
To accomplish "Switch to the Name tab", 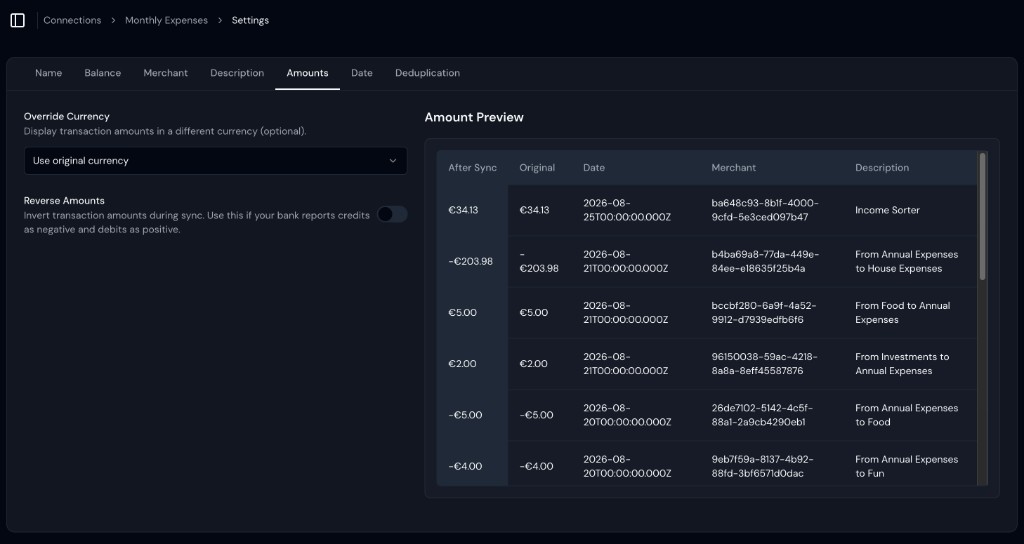I will point(48,73).
